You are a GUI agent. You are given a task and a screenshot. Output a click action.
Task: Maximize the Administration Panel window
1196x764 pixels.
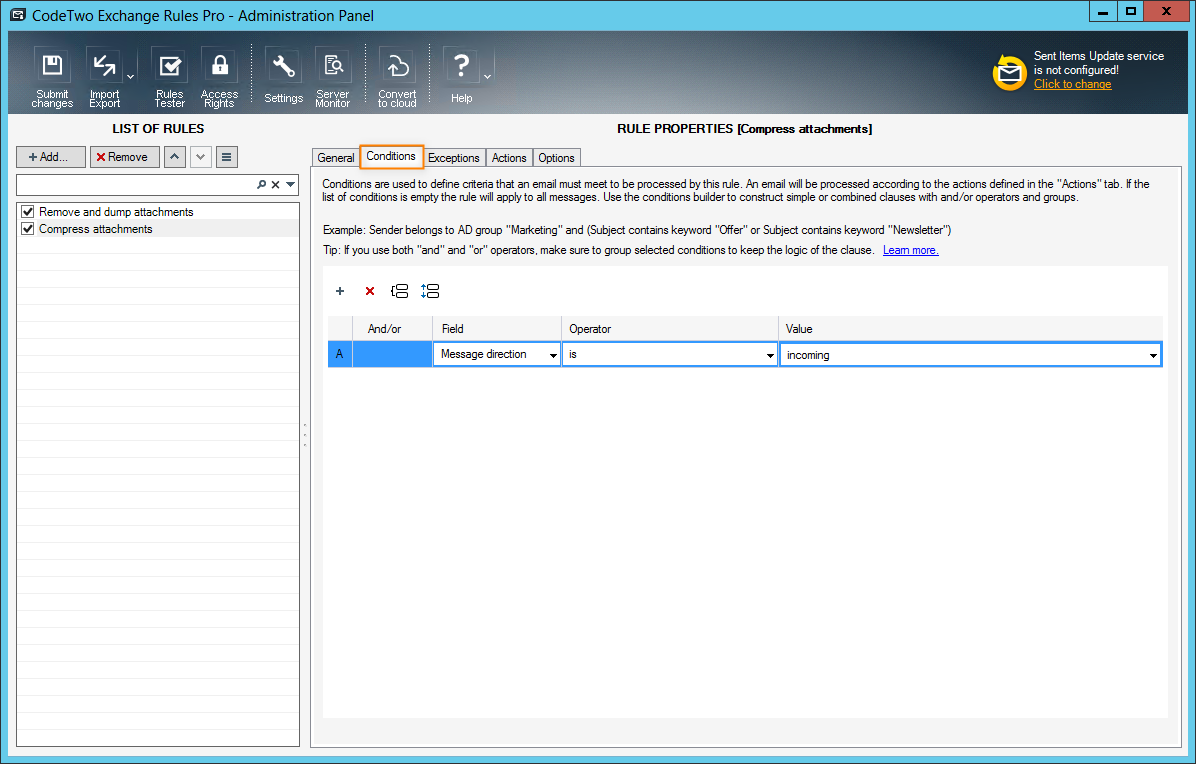click(x=1130, y=12)
